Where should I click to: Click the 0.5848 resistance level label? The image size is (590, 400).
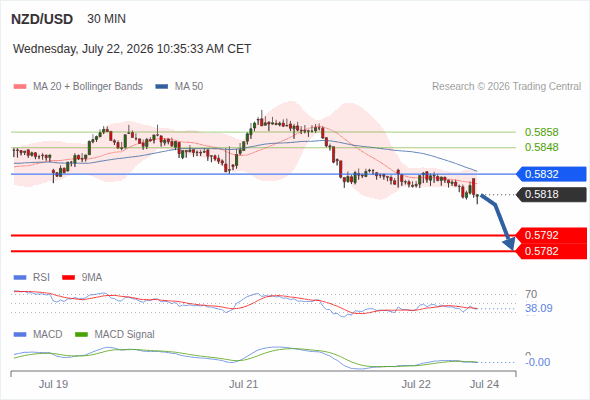[541, 147]
